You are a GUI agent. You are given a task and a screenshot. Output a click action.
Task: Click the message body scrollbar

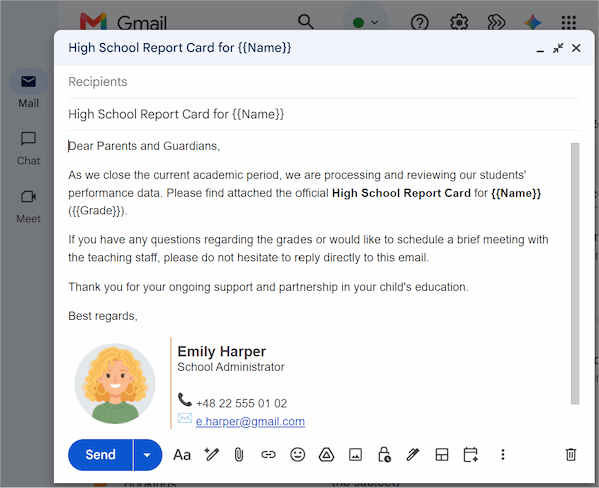coord(575,274)
